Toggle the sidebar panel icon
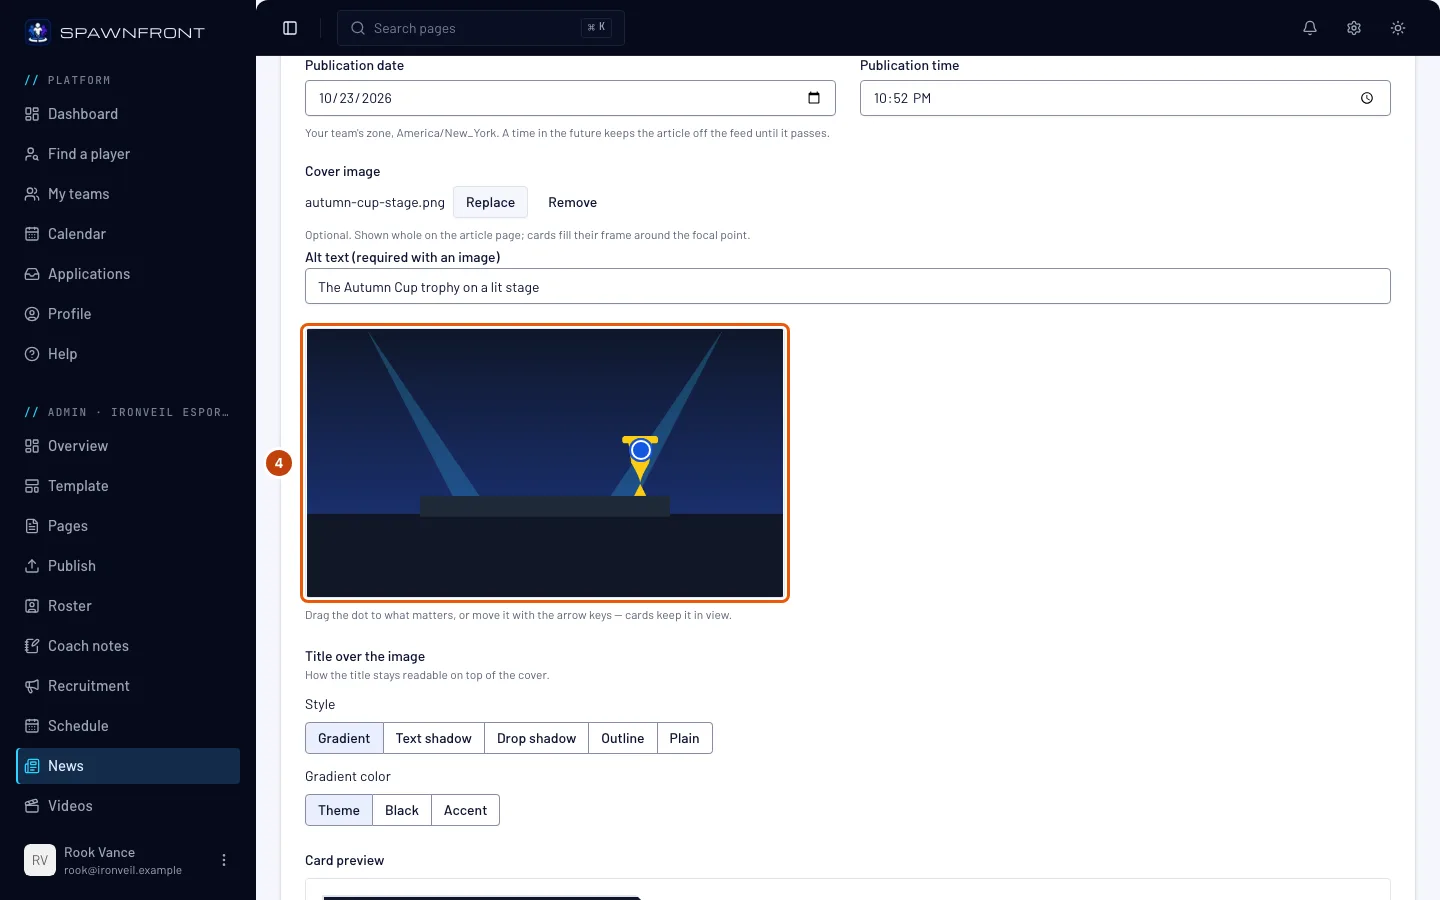The image size is (1440, 900). [290, 28]
